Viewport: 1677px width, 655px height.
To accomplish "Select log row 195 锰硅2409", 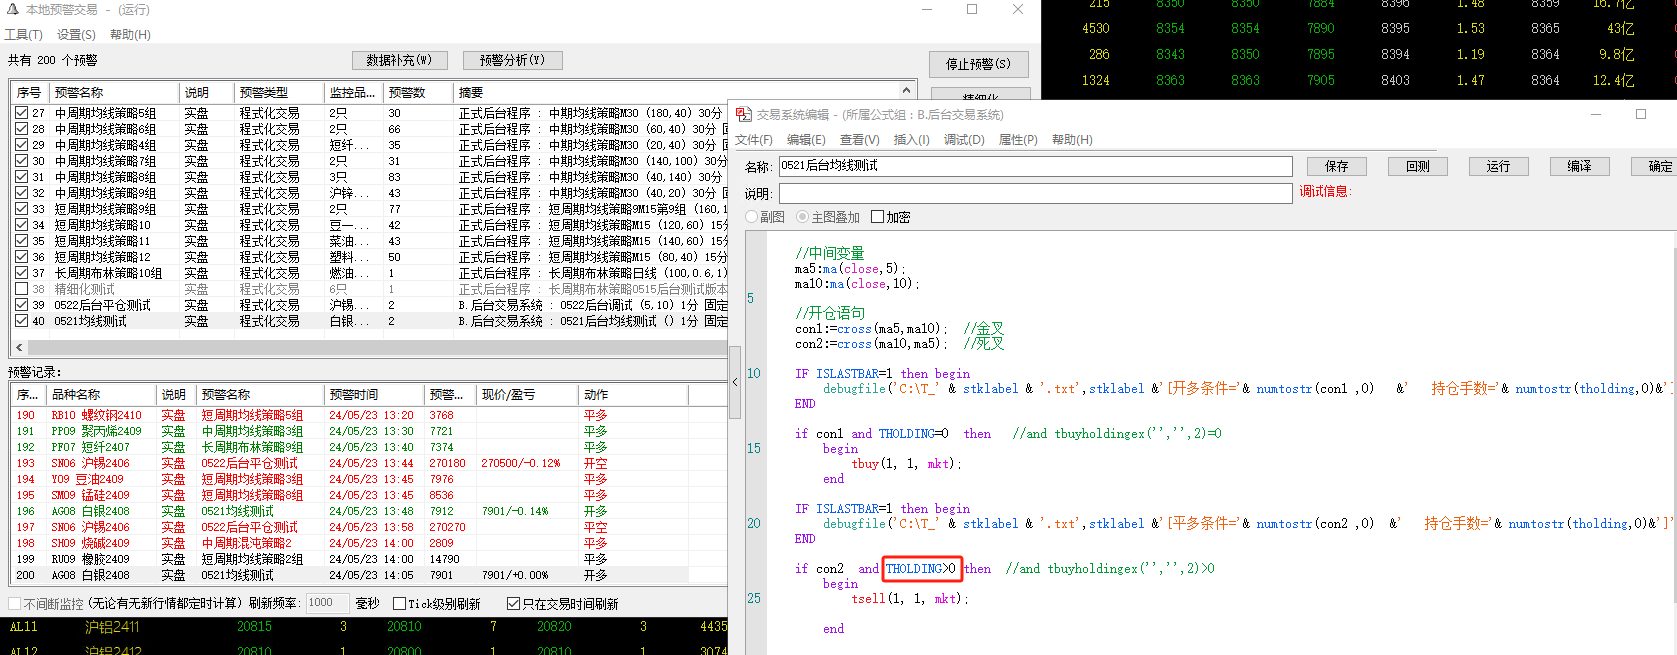I will [x=369, y=495].
